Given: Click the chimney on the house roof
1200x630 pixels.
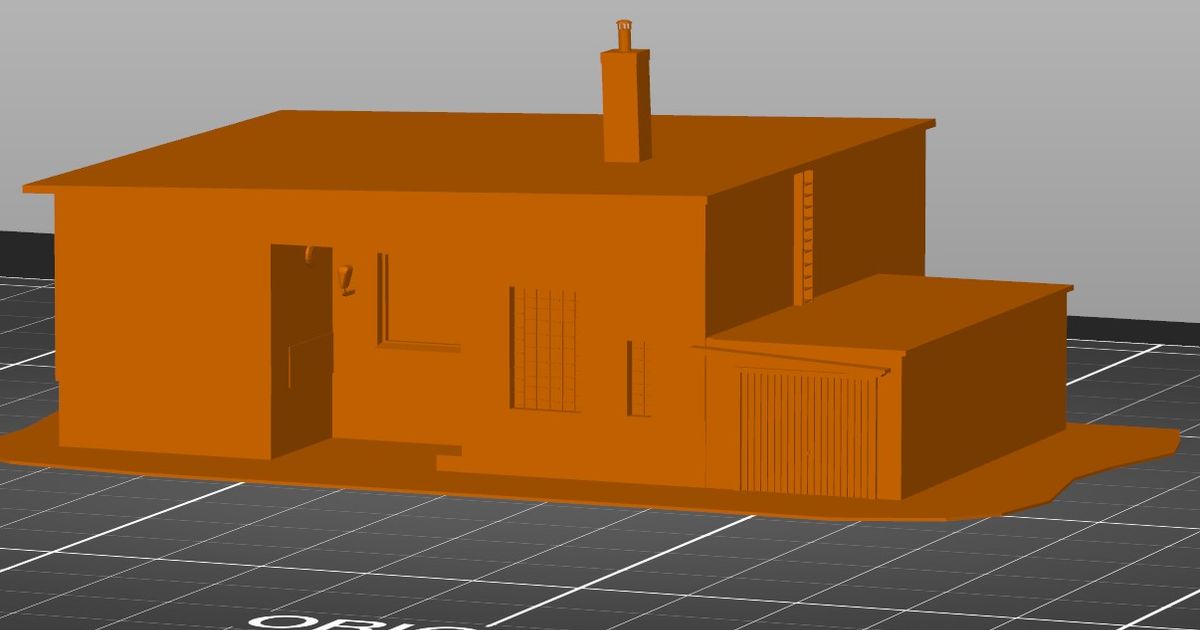Looking at the screenshot, I should coord(625,110).
